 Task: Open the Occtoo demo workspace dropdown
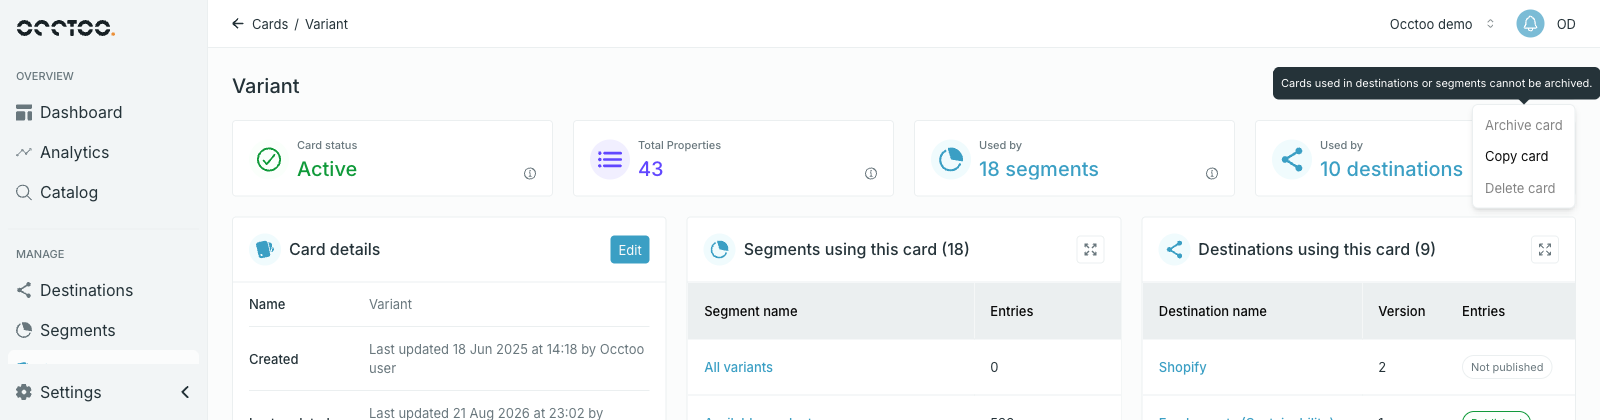pyautogui.click(x=1442, y=24)
